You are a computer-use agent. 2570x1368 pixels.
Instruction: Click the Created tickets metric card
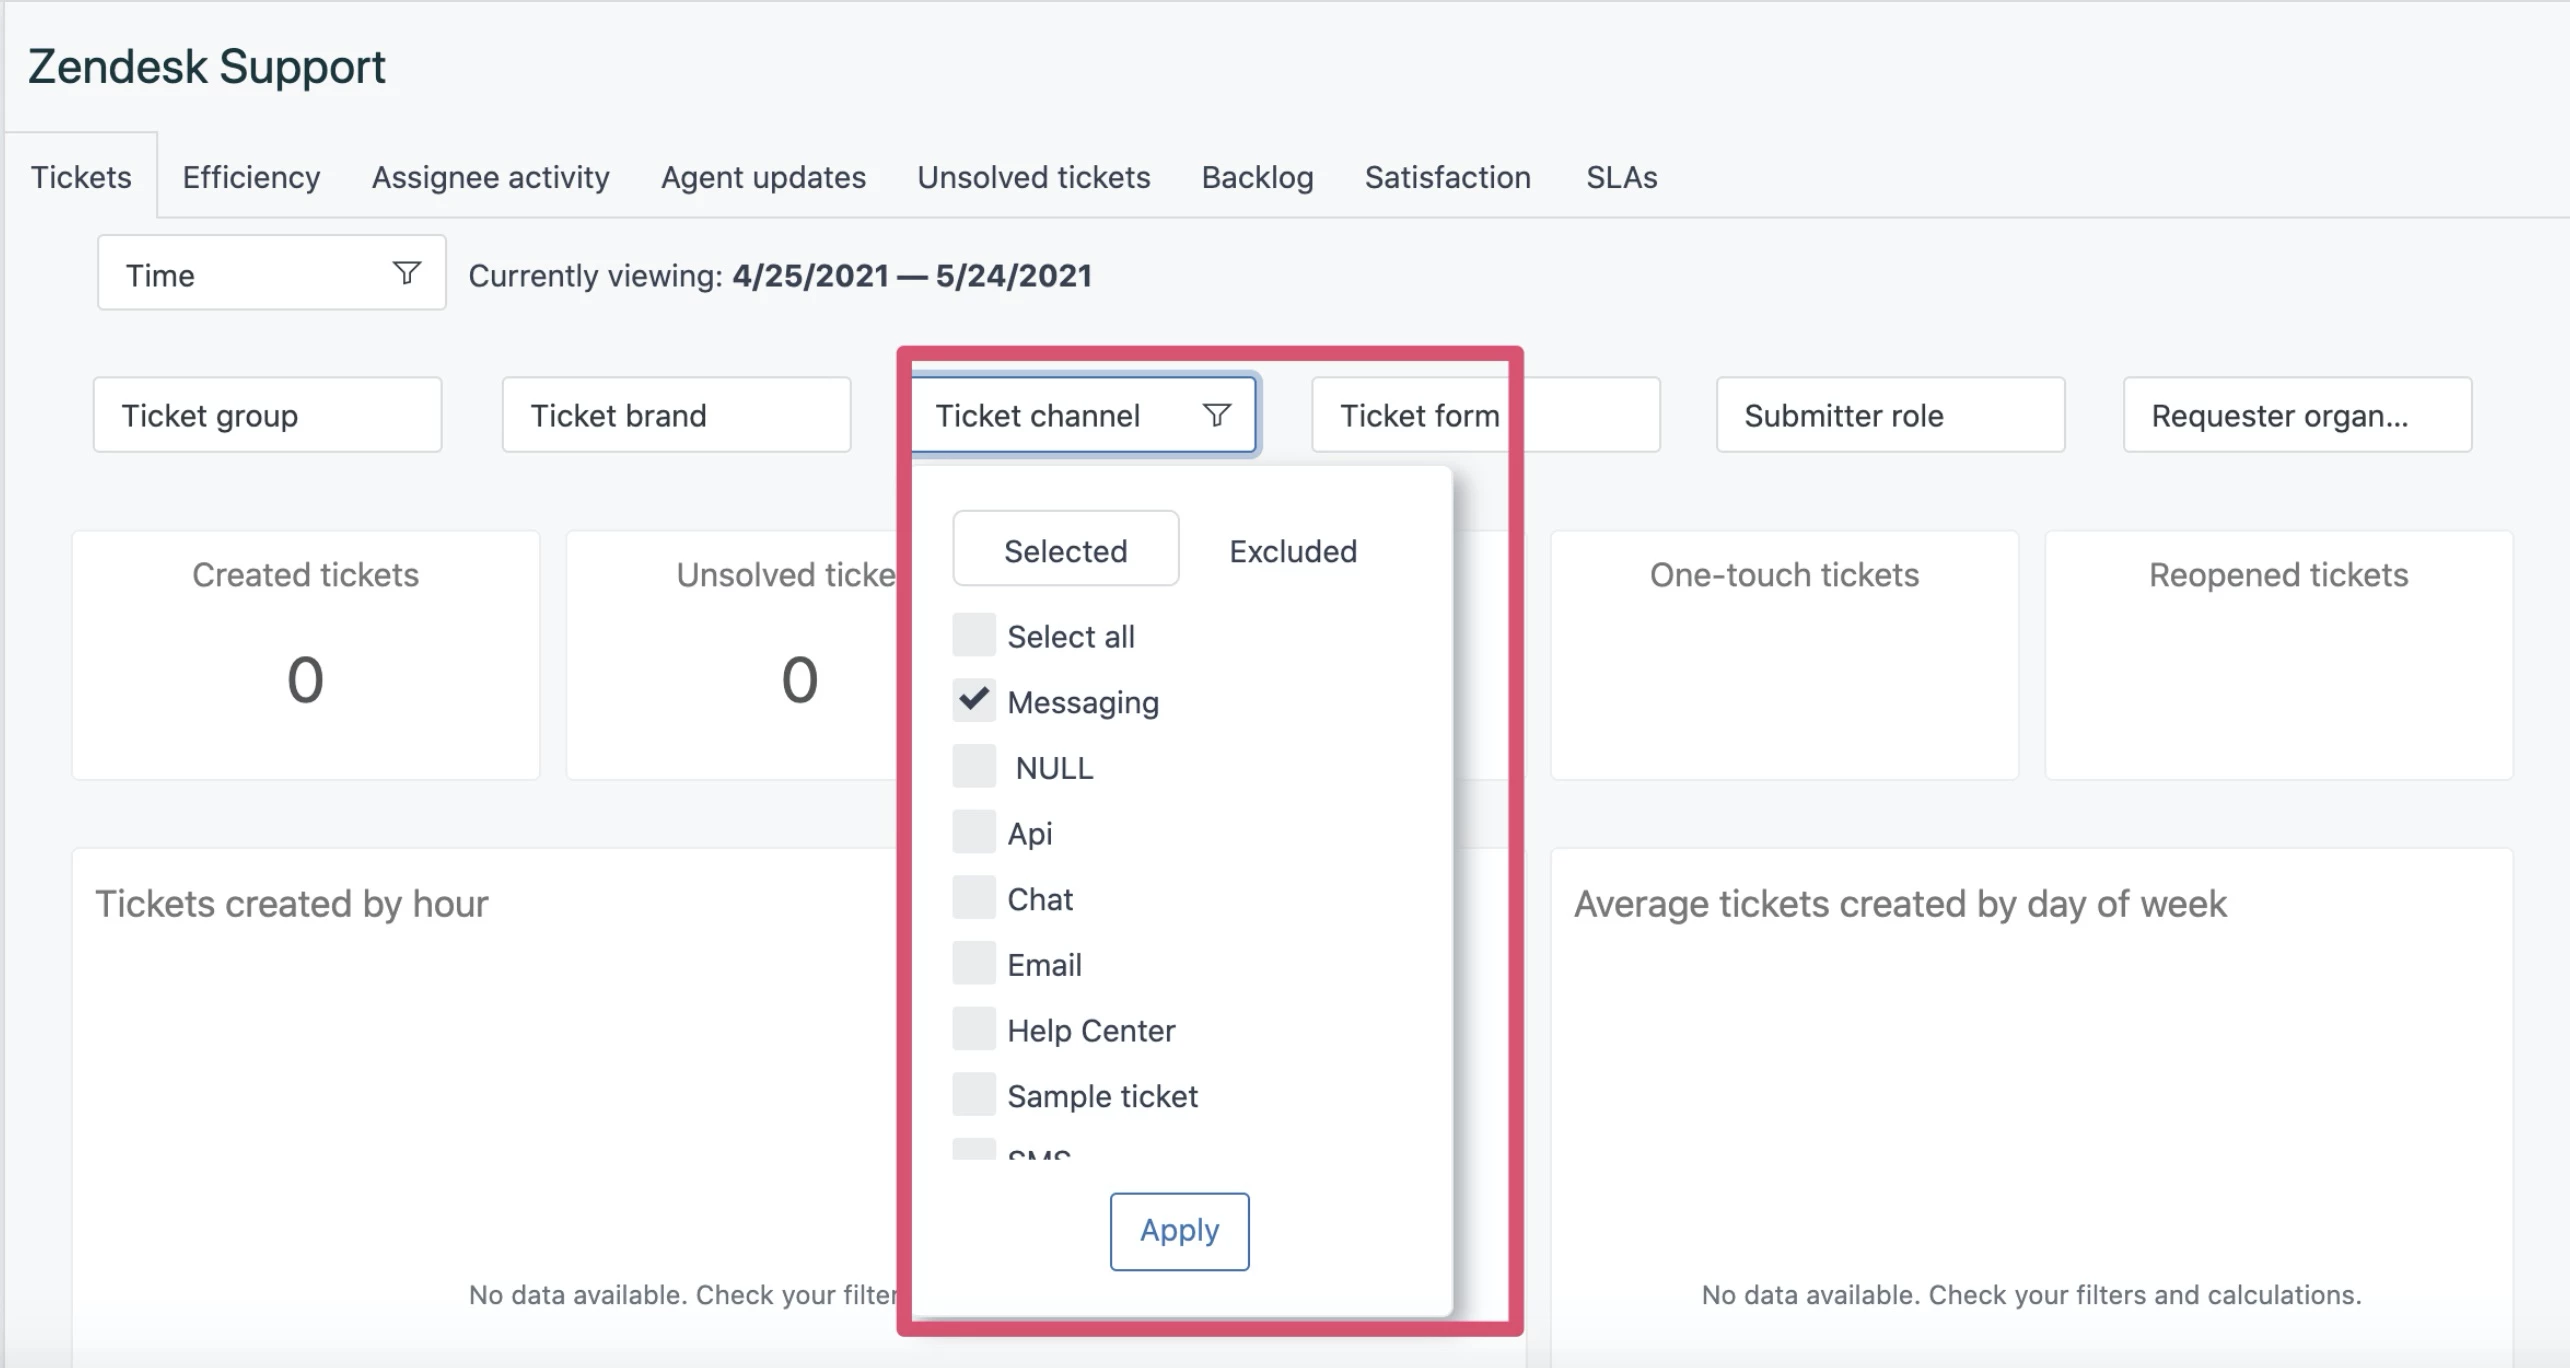(305, 655)
